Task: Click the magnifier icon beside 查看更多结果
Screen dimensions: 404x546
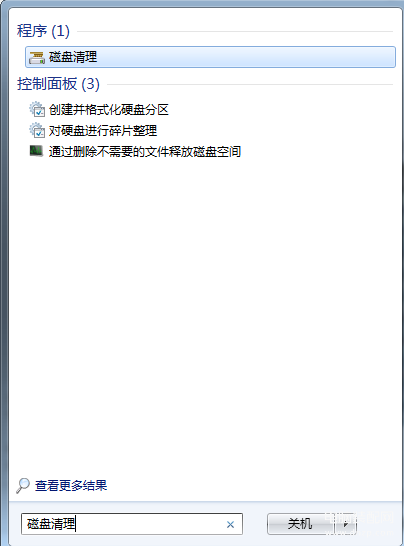Action: coord(23,485)
